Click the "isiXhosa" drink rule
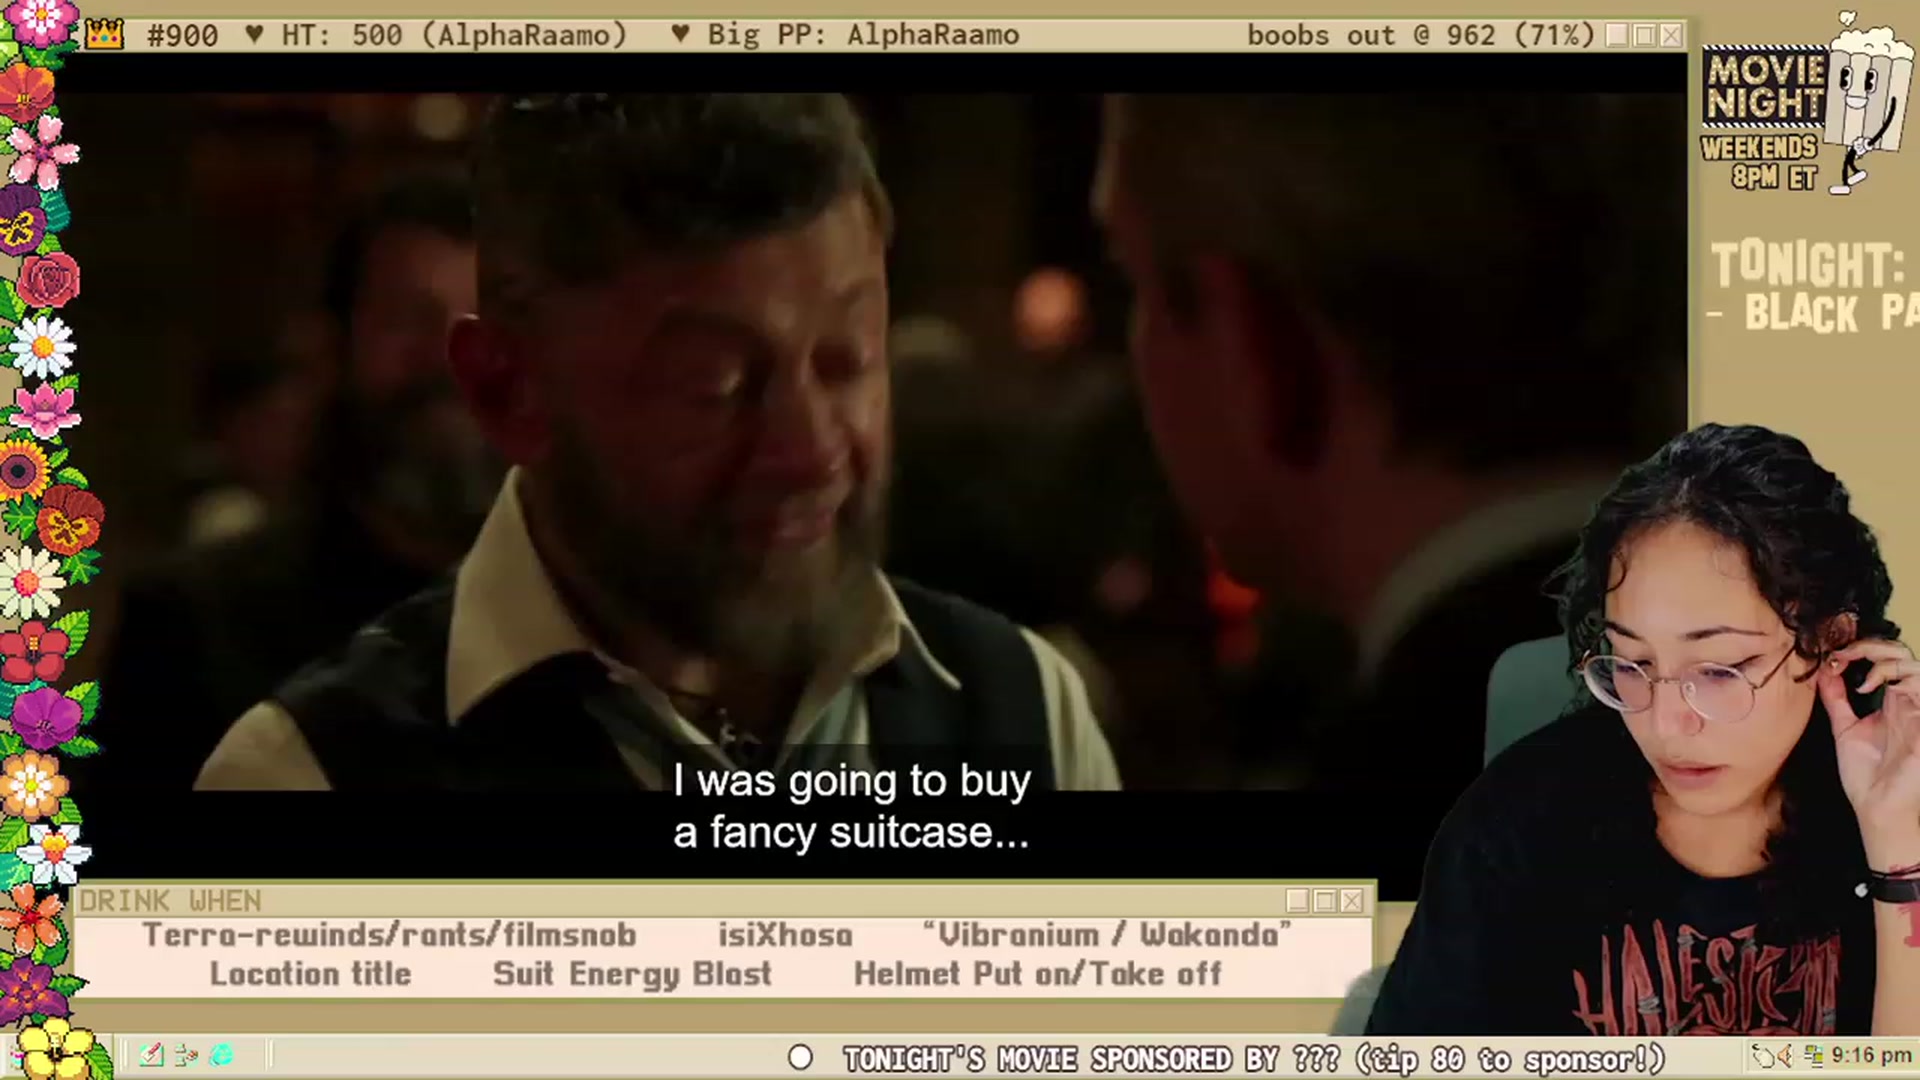Image resolution: width=1920 pixels, height=1080 pixels. tap(785, 935)
